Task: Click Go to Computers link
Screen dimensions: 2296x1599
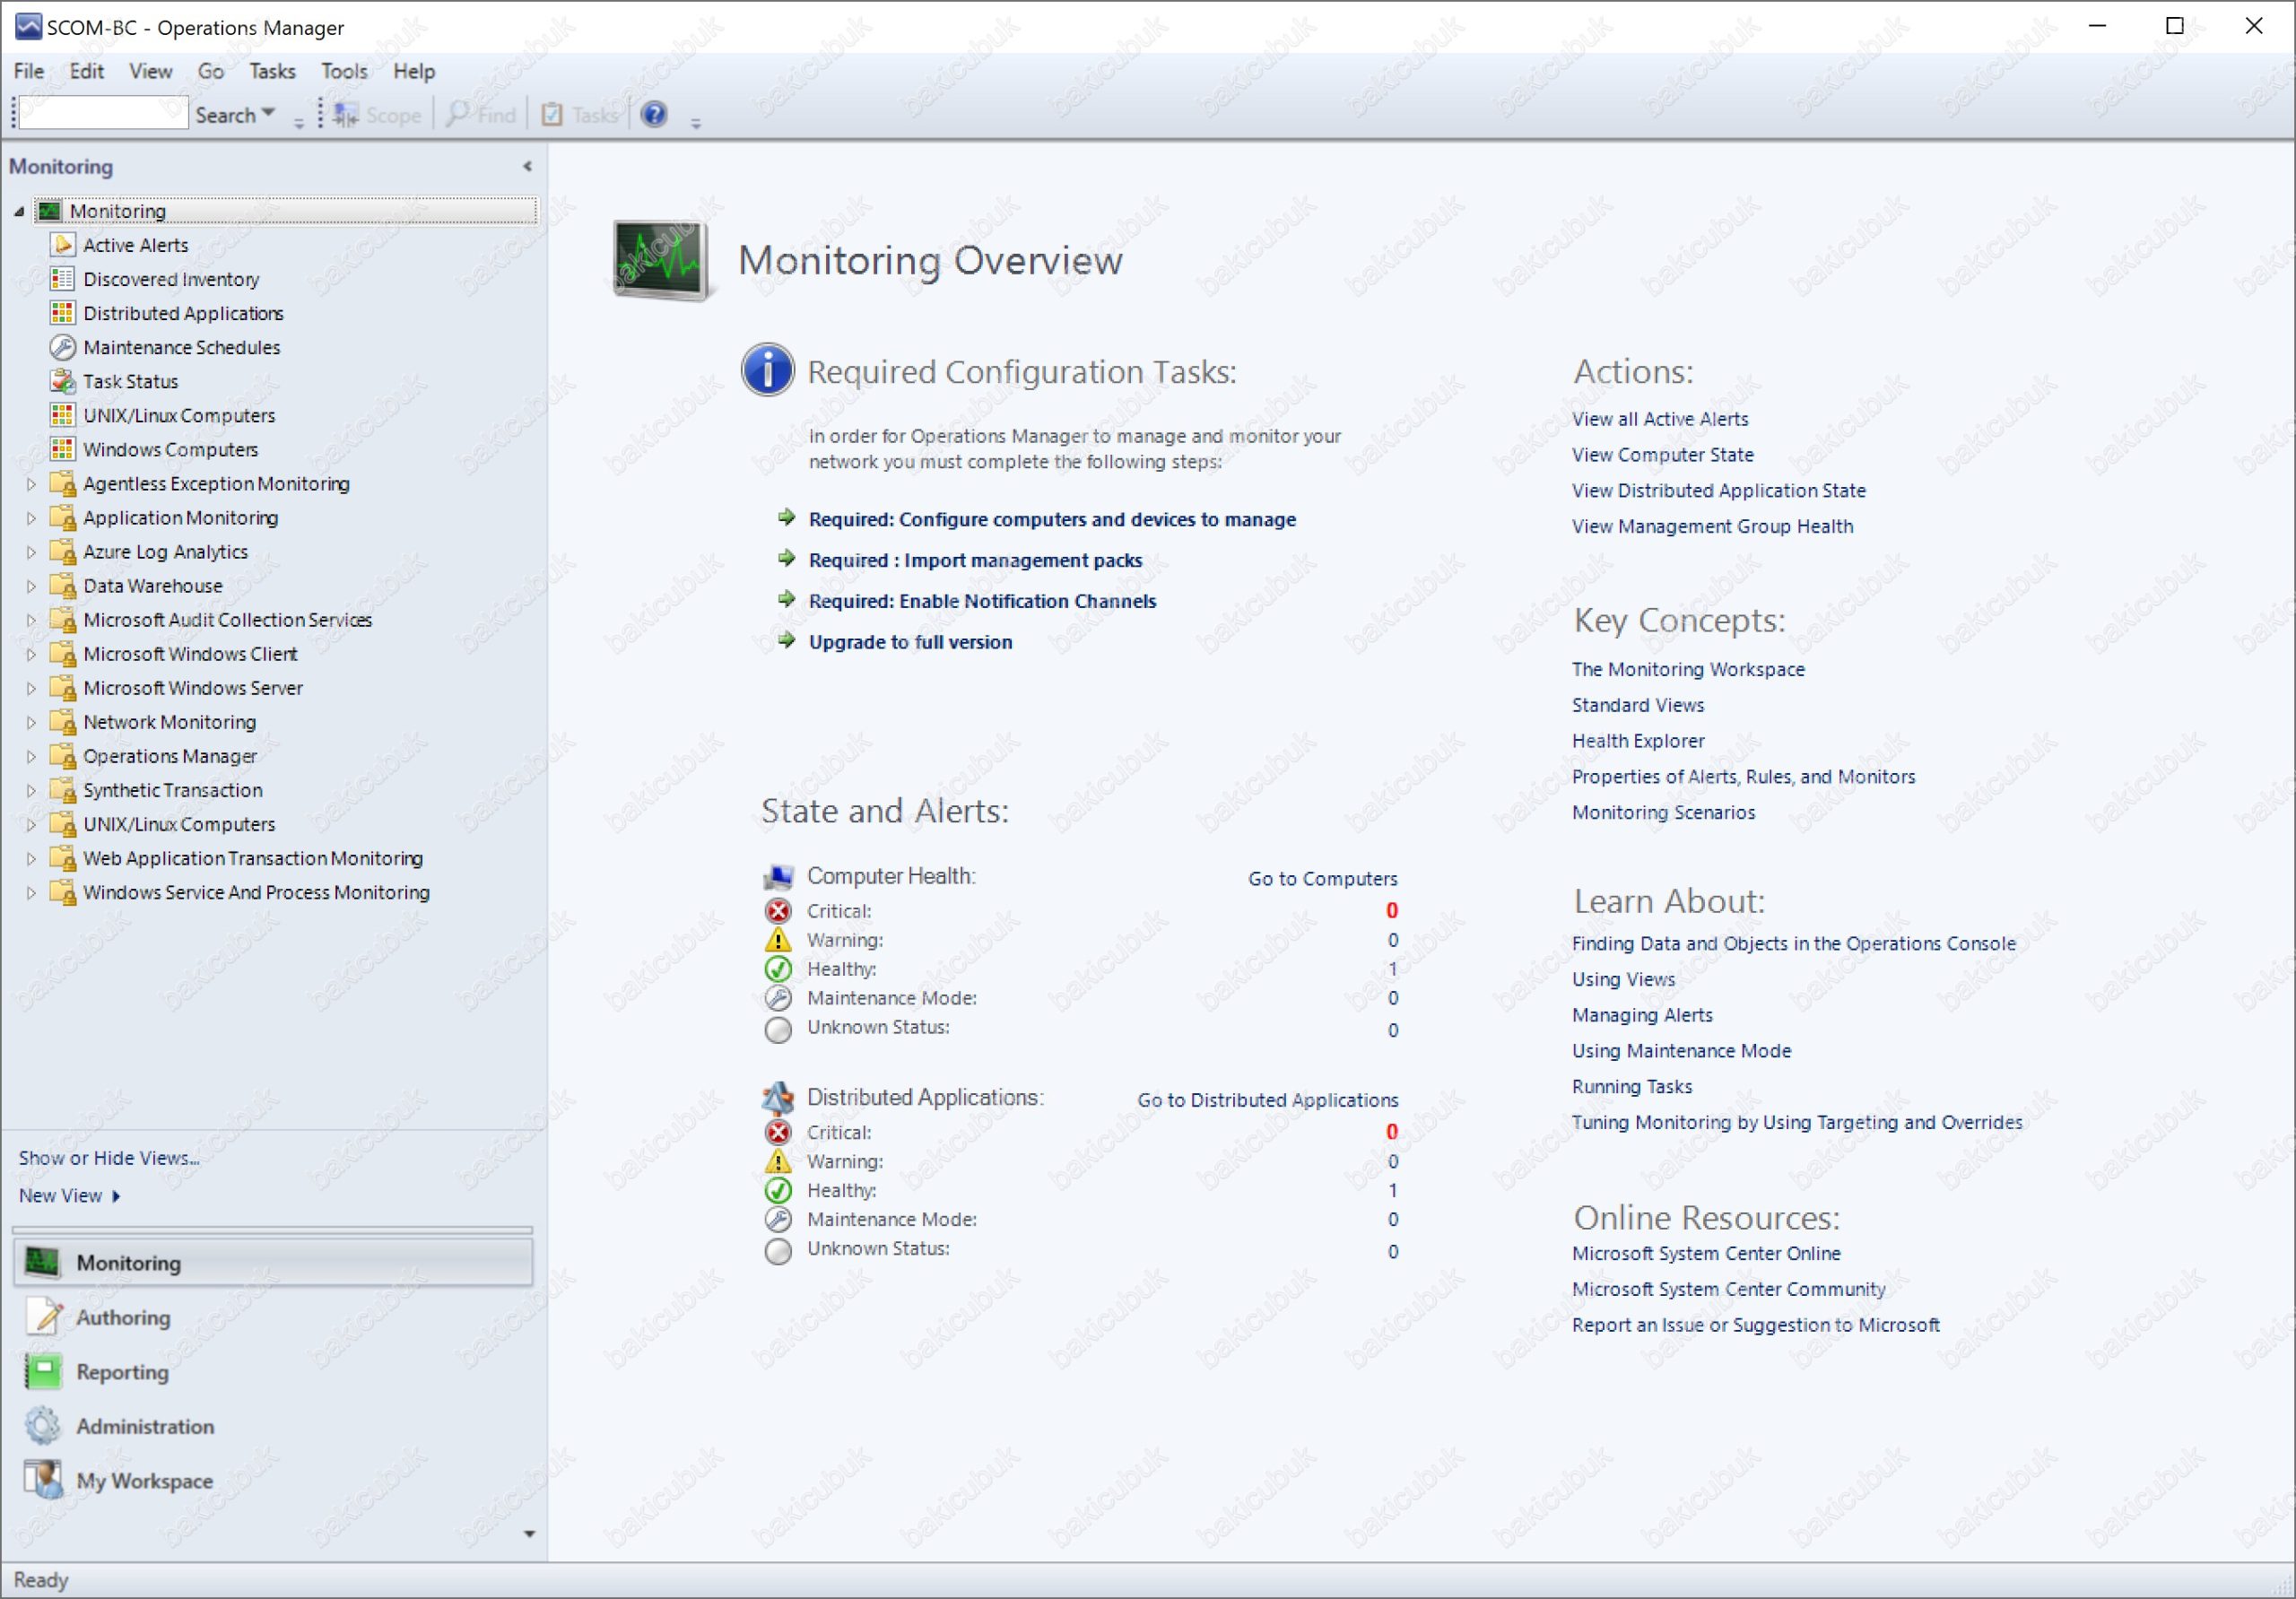Action: point(1322,878)
